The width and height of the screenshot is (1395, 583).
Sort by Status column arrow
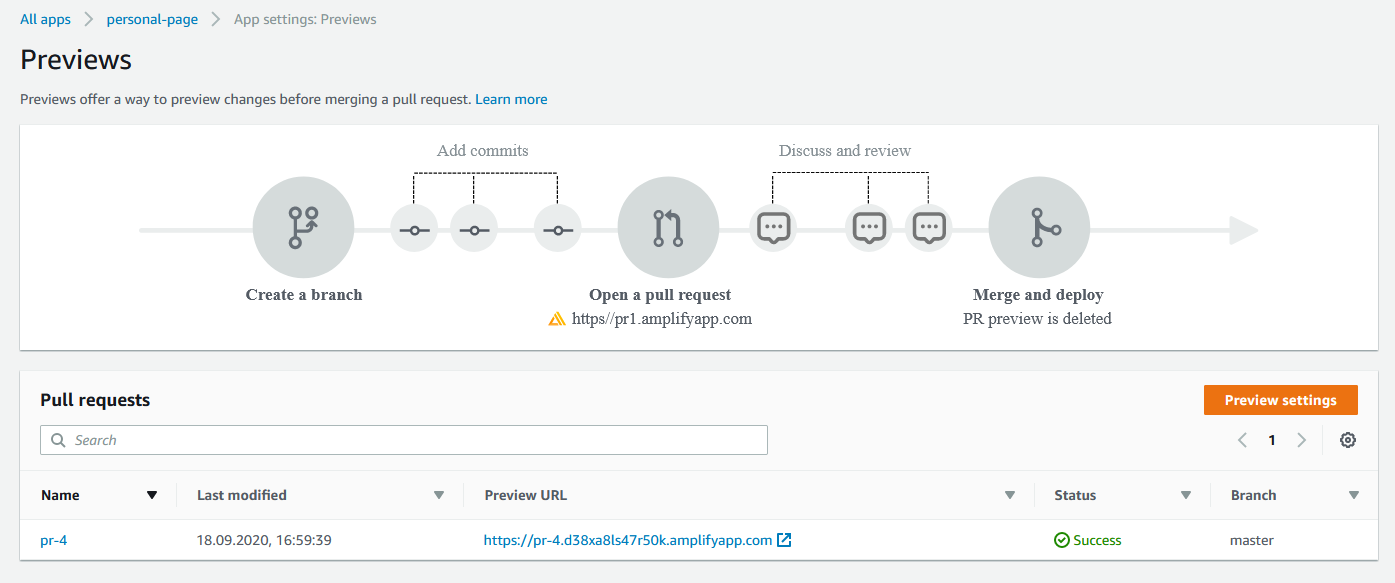click(x=1186, y=495)
